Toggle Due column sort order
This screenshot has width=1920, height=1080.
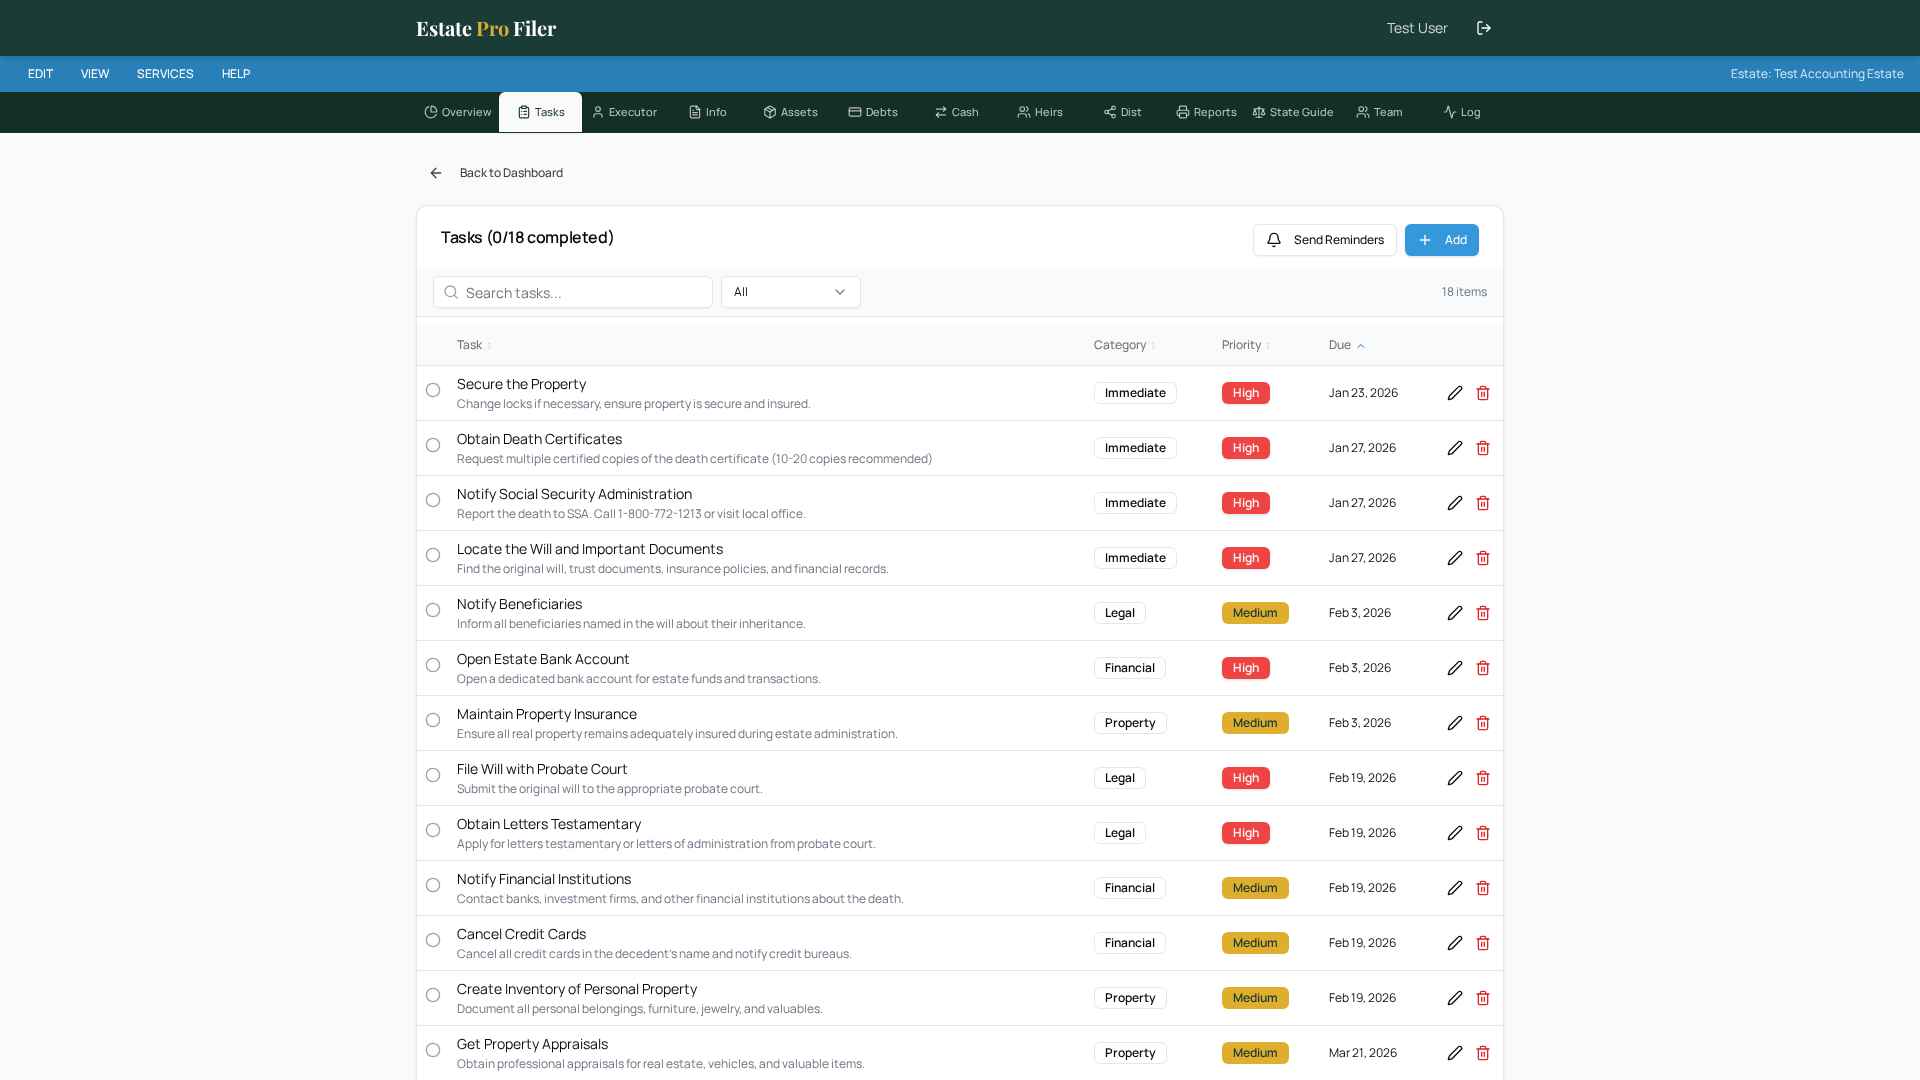[x=1346, y=345]
